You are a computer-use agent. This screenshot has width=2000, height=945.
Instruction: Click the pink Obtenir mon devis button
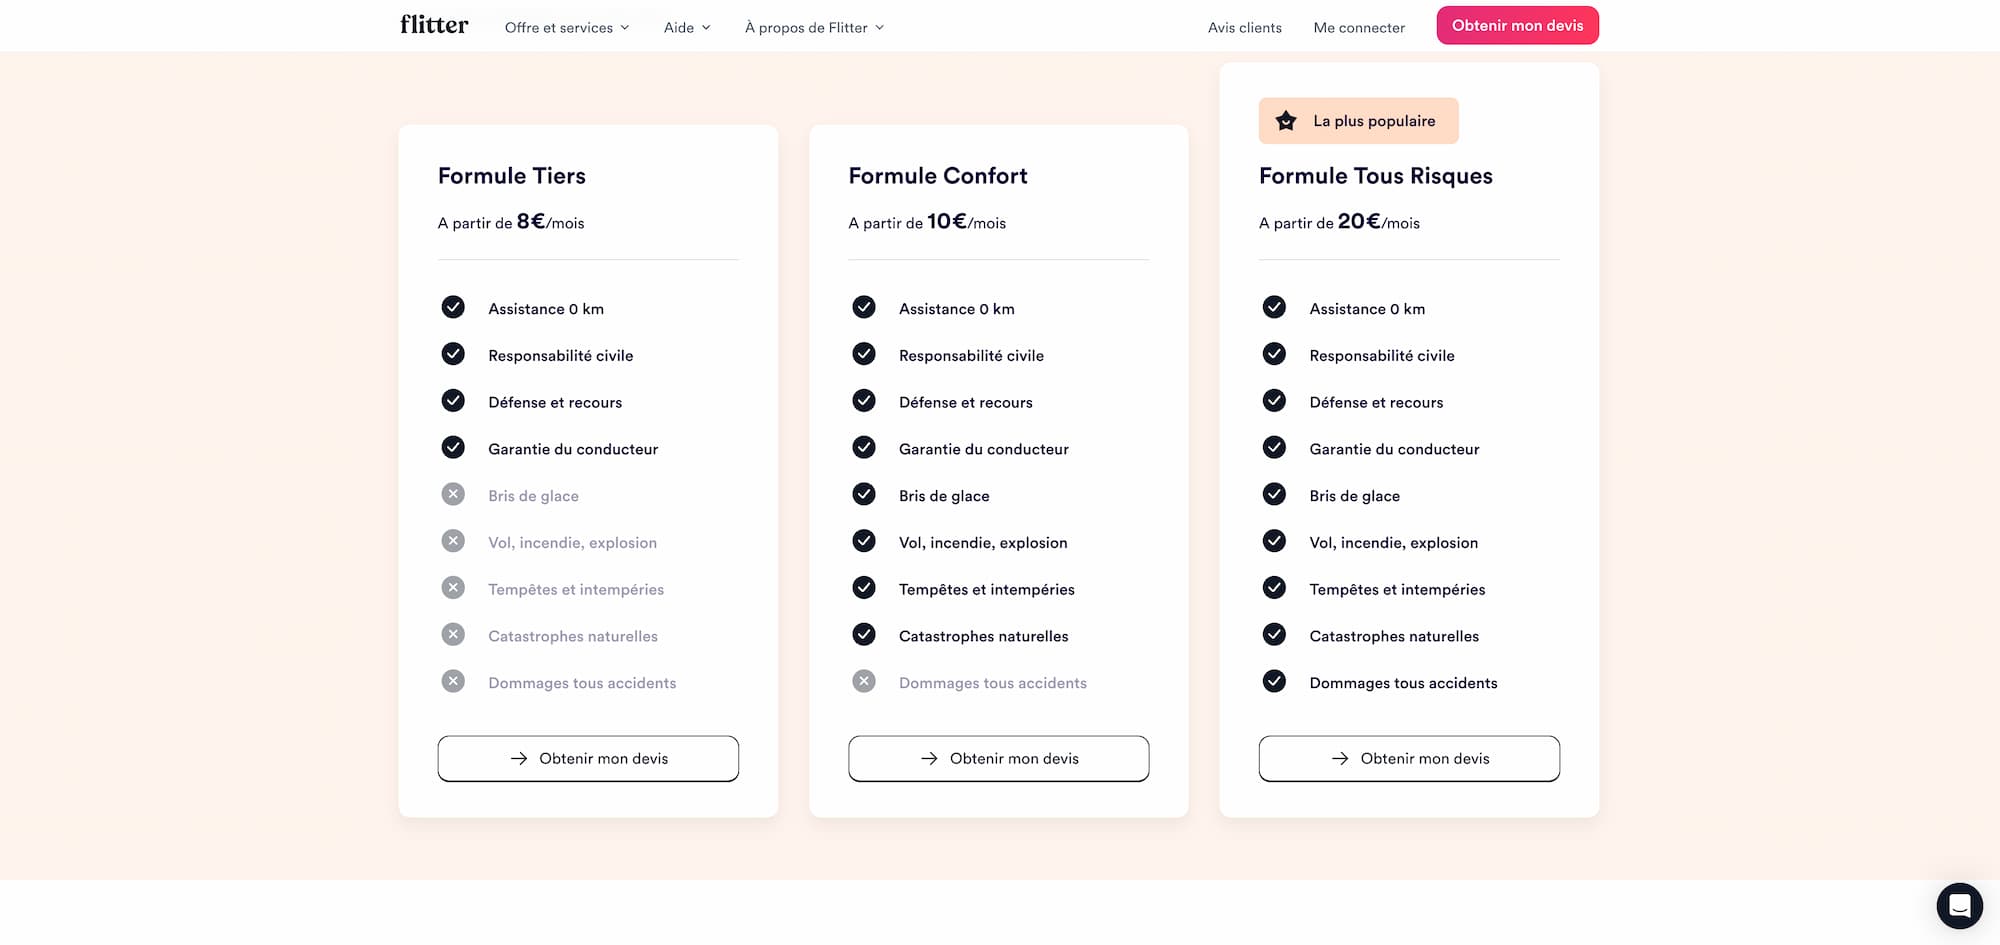click(x=1517, y=26)
